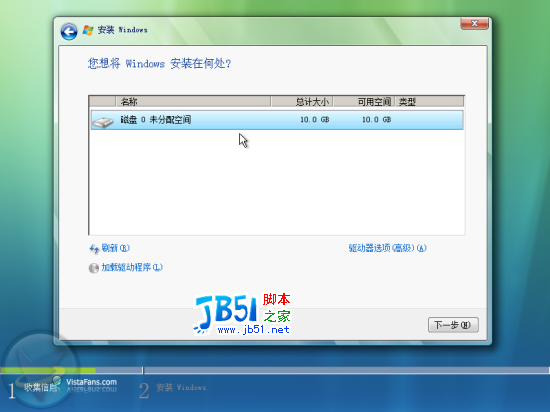The image size is (550, 412).
Task: Click the 刷新(R) refresh link
Action: tap(115, 248)
